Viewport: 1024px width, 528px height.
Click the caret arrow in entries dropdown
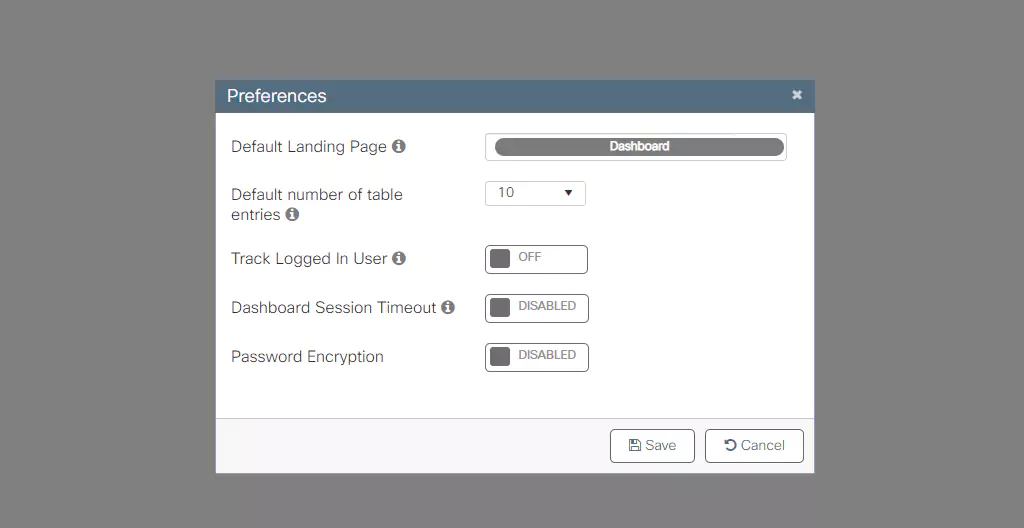(568, 193)
